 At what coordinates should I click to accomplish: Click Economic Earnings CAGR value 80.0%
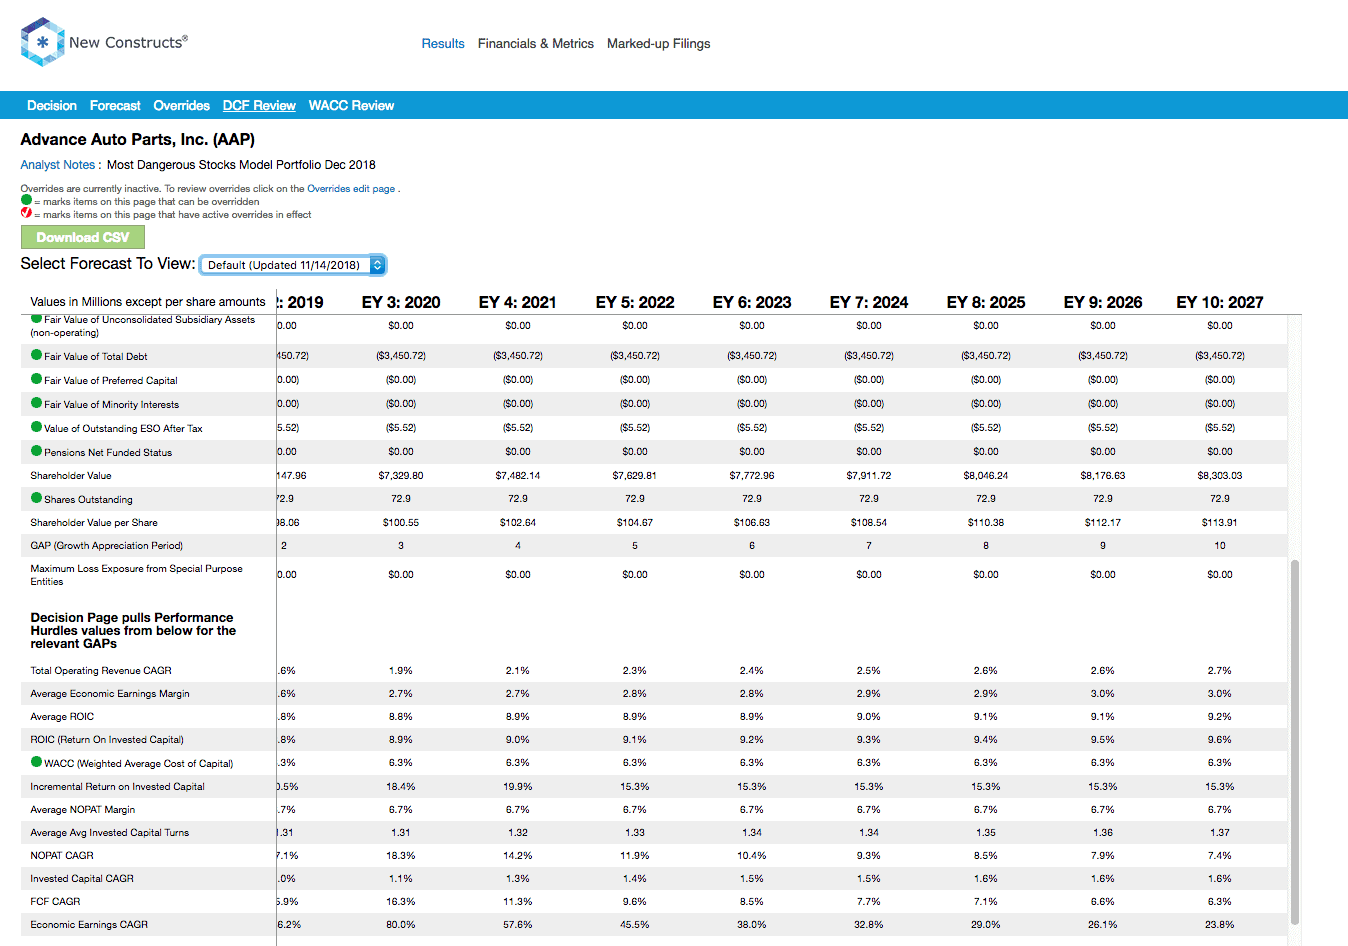[401, 924]
